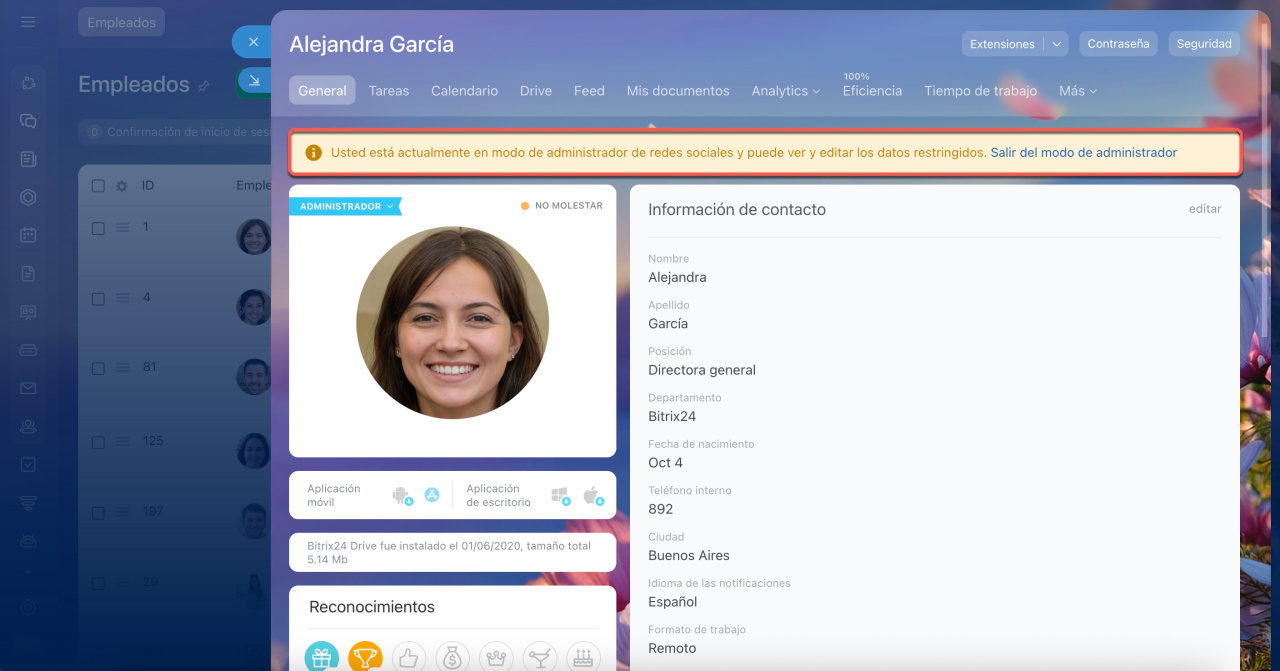Open the hamburger menu in sidebar
This screenshot has width=1280, height=671.
[x=28, y=22]
